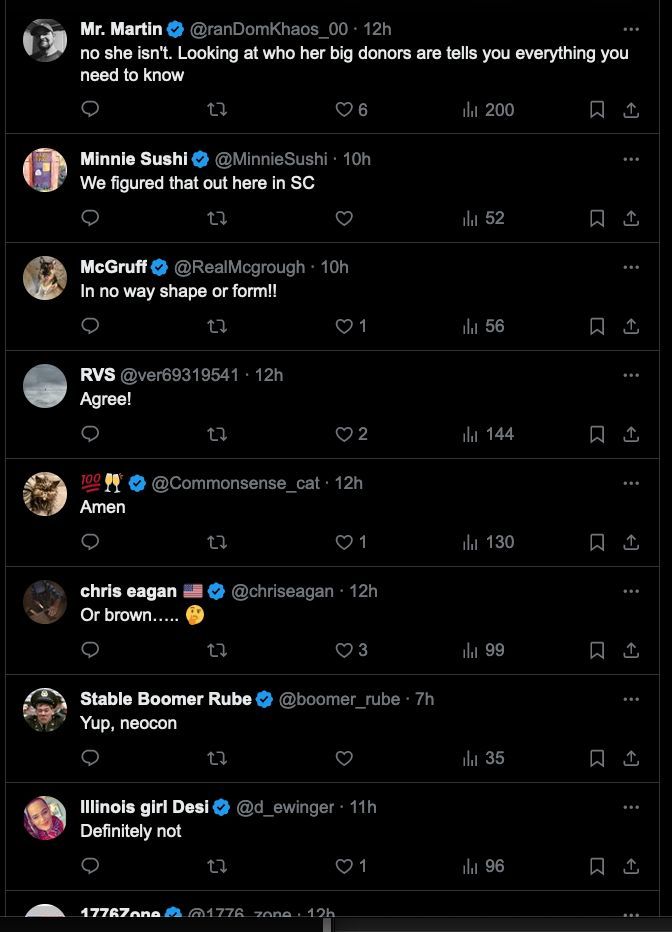Image resolution: width=672 pixels, height=932 pixels.
Task: Open the three-dot menu on McGruff's tweet
Action: pyautogui.click(x=631, y=267)
